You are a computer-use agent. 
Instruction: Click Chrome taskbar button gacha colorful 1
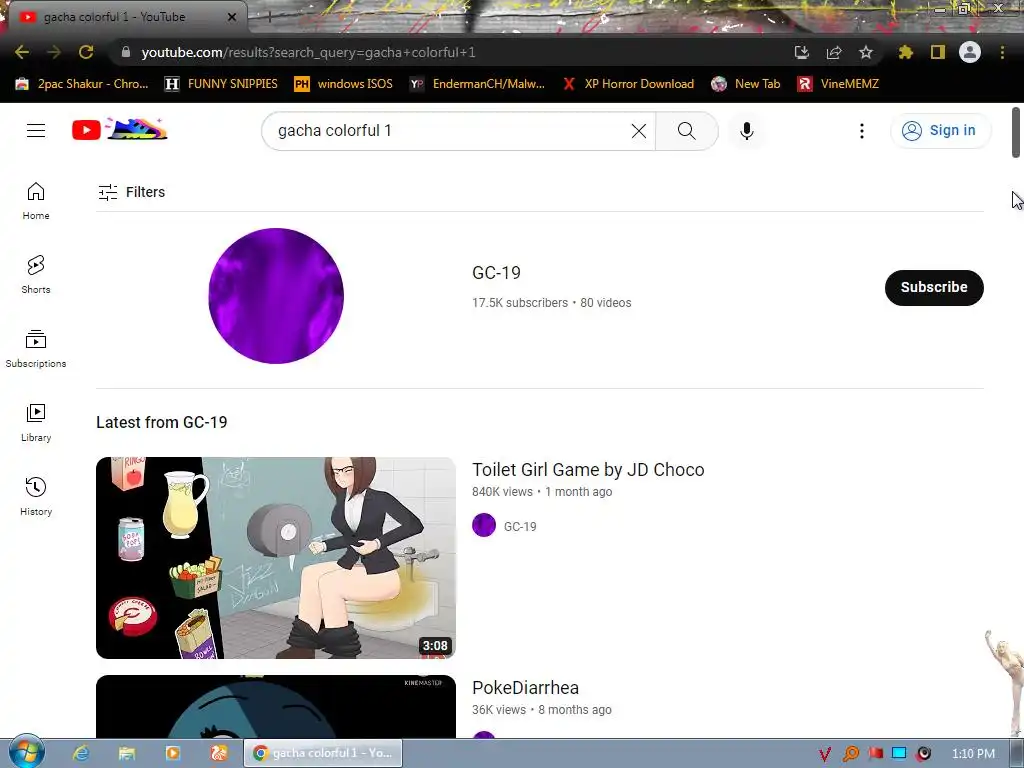click(324, 753)
